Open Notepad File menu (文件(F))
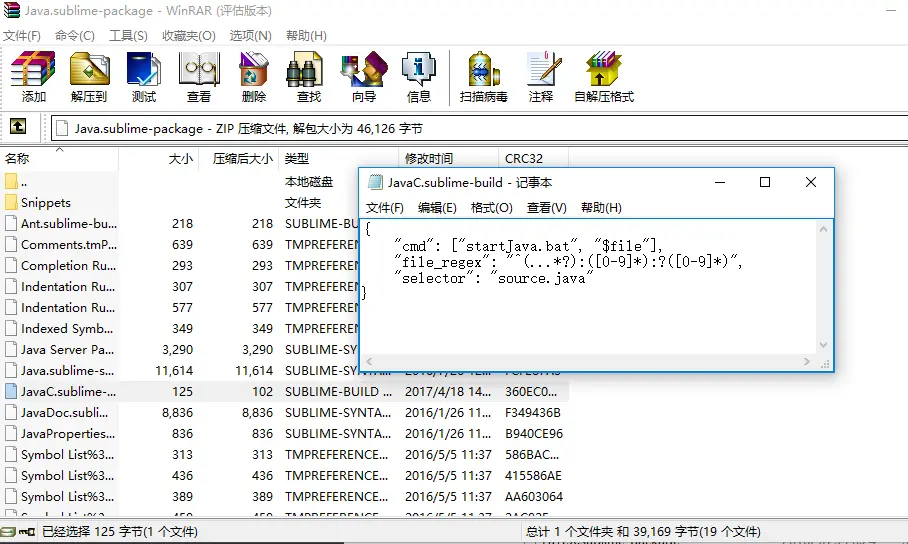 pos(385,207)
